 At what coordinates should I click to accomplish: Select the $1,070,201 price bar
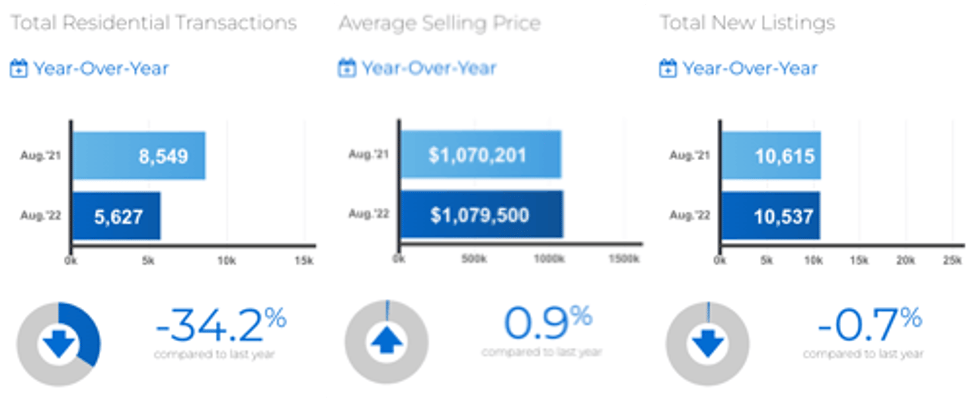481,154
